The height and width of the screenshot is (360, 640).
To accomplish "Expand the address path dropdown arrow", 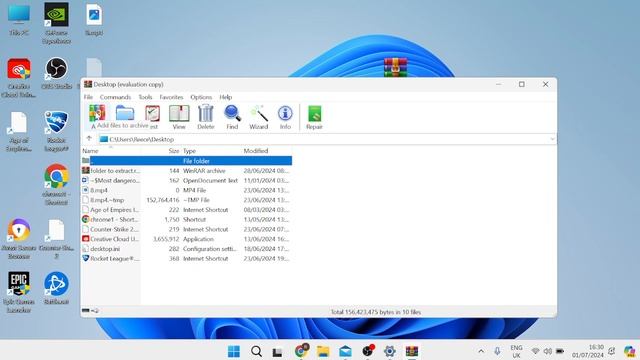I will (x=552, y=139).
